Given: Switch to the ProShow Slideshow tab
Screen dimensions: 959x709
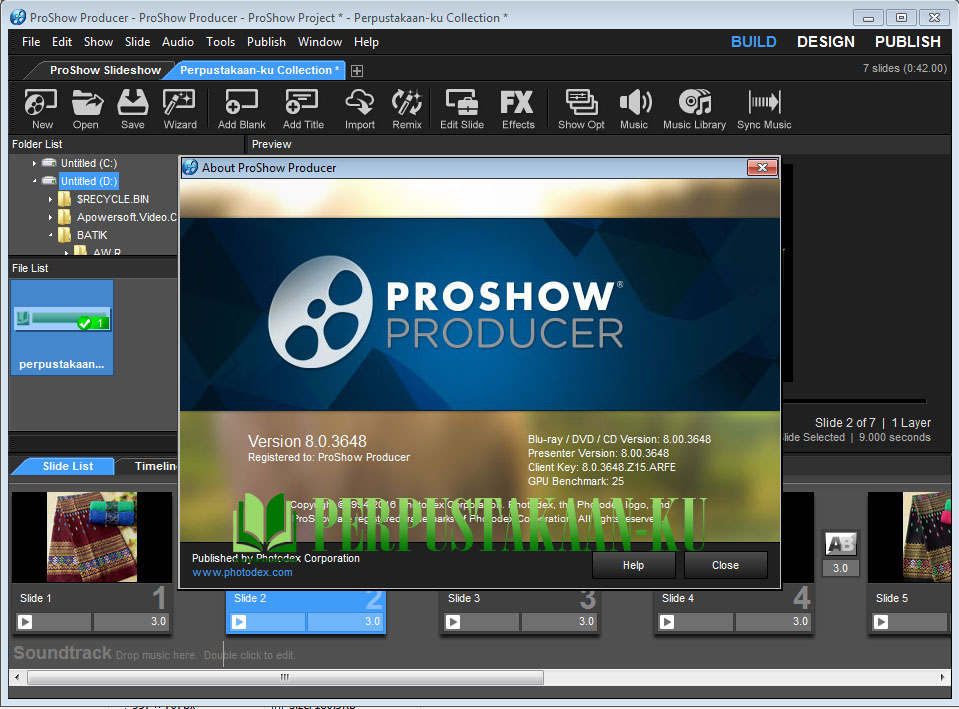Looking at the screenshot, I should point(105,70).
